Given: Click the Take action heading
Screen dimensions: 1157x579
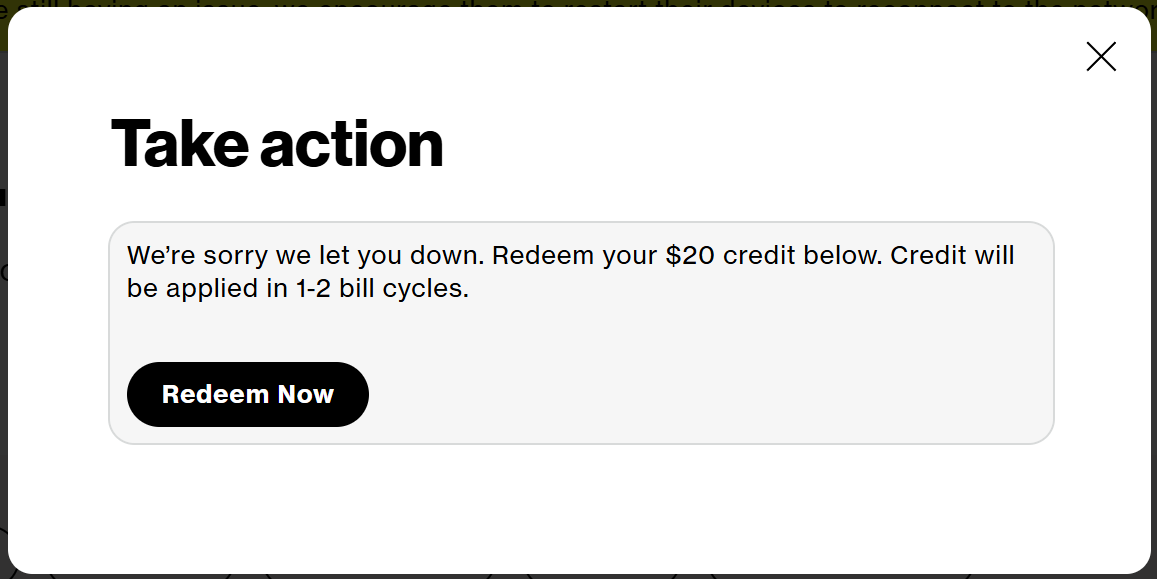Looking at the screenshot, I should (276, 145).
